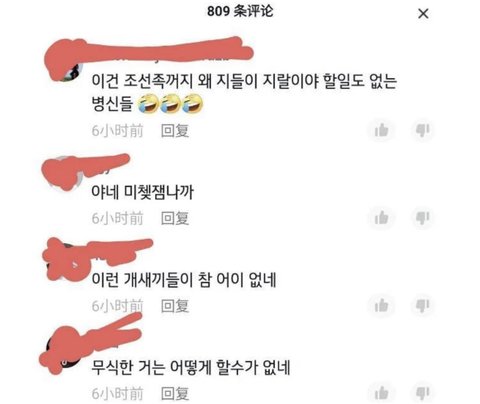480x404 pixels.
Task: Select the '무식한 거는 어떻게' comment text
Action: (191, 367)
